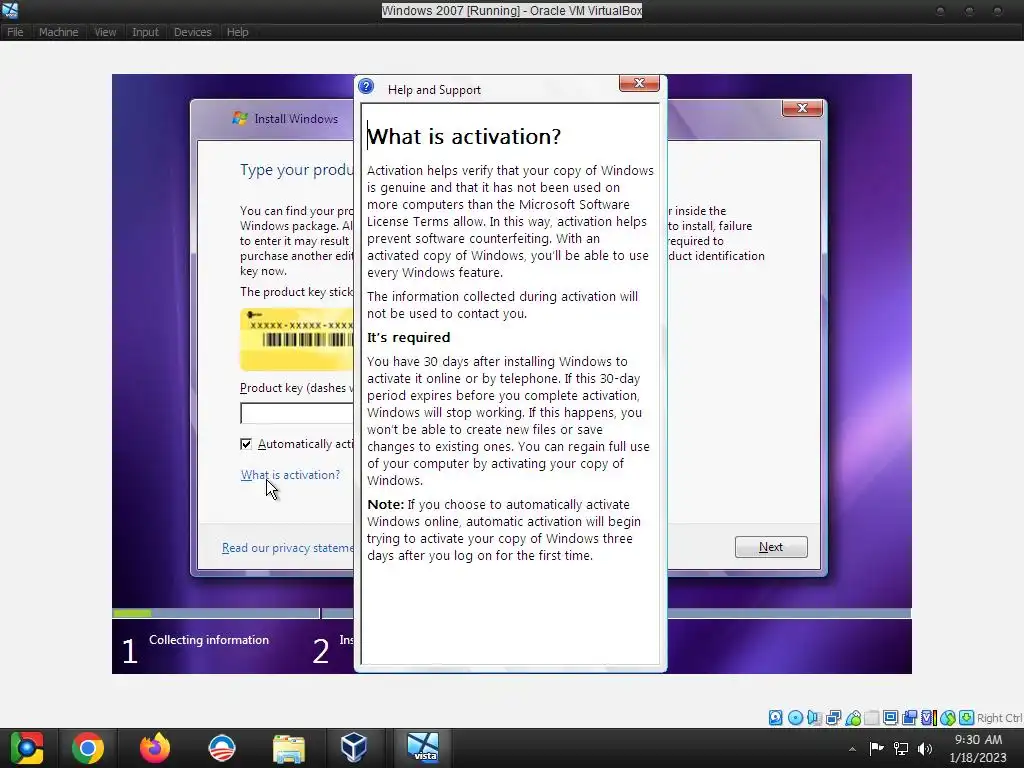
Task: Click the Note: bold text in help
Action: (x=385, y=504)
